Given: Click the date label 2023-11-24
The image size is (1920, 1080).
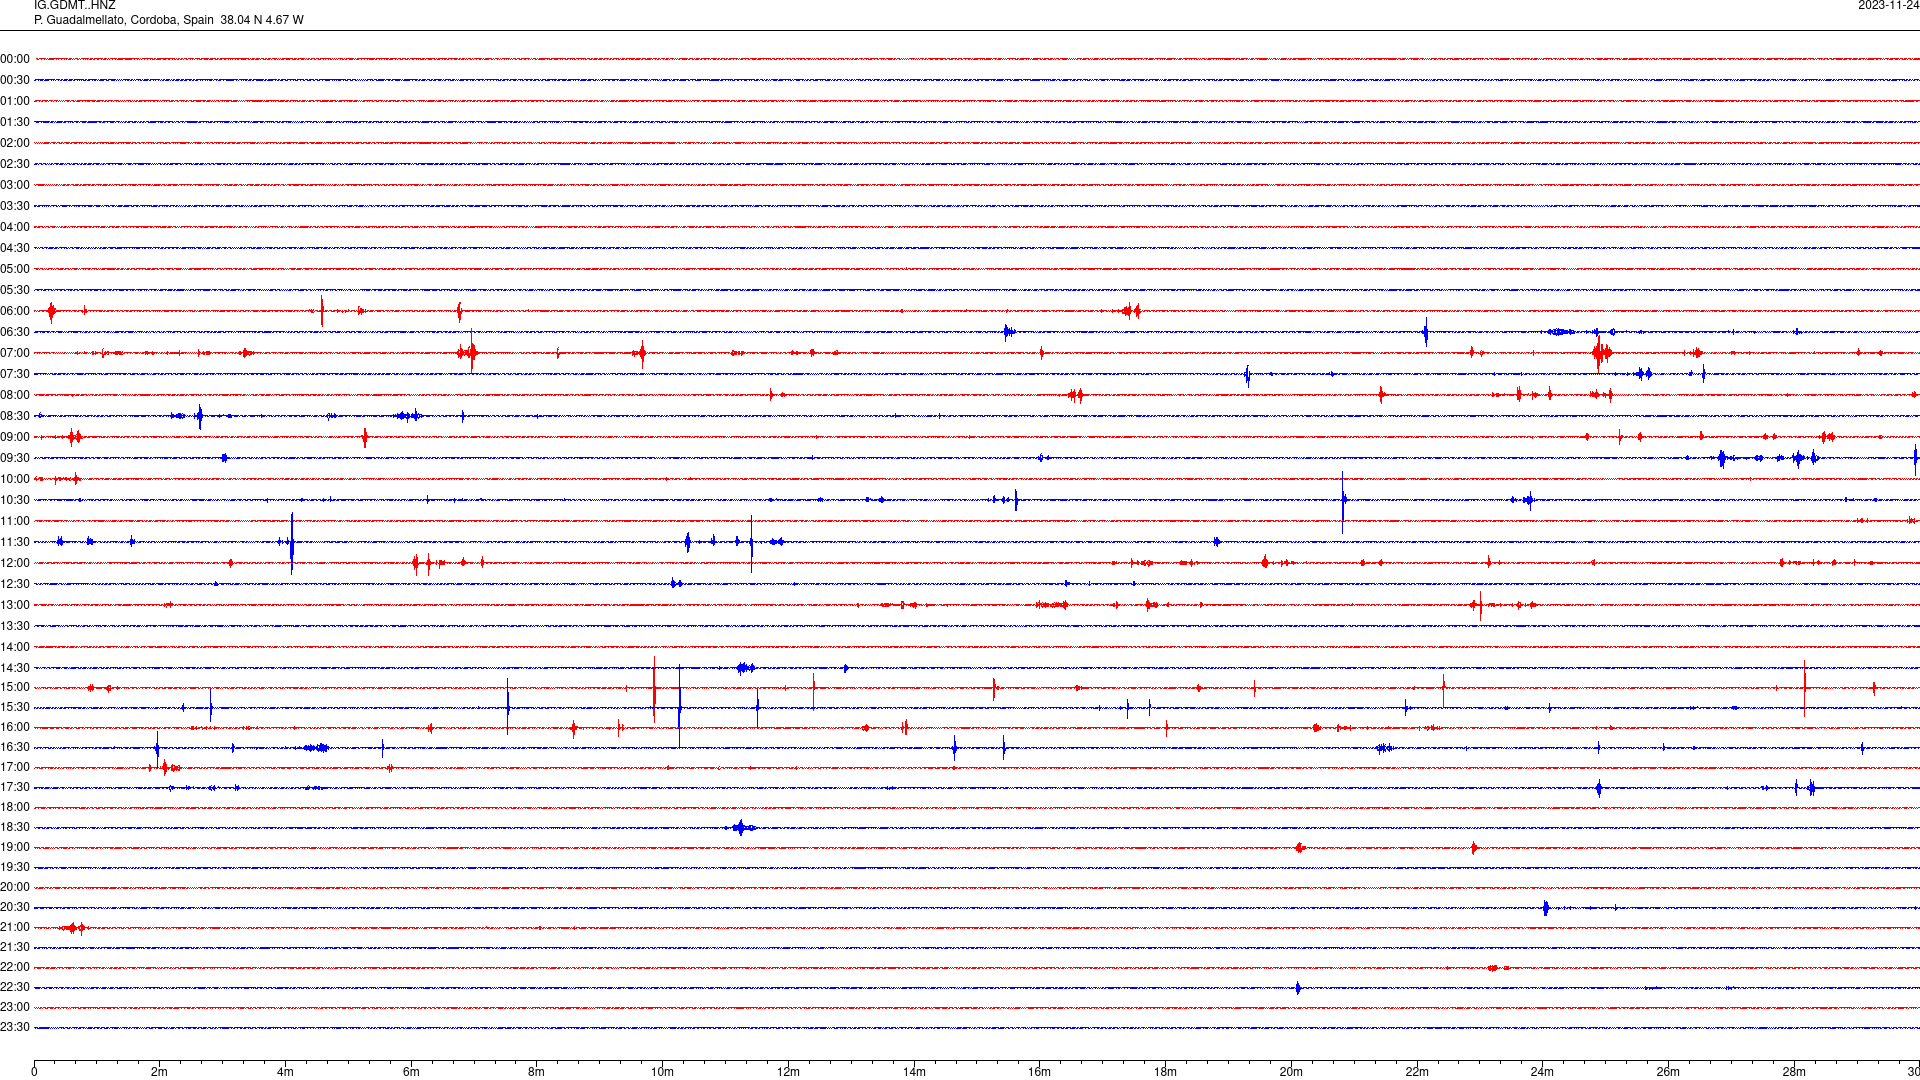Looking at the screenshot, I should pyautogui.click(x=1888, y=6).
